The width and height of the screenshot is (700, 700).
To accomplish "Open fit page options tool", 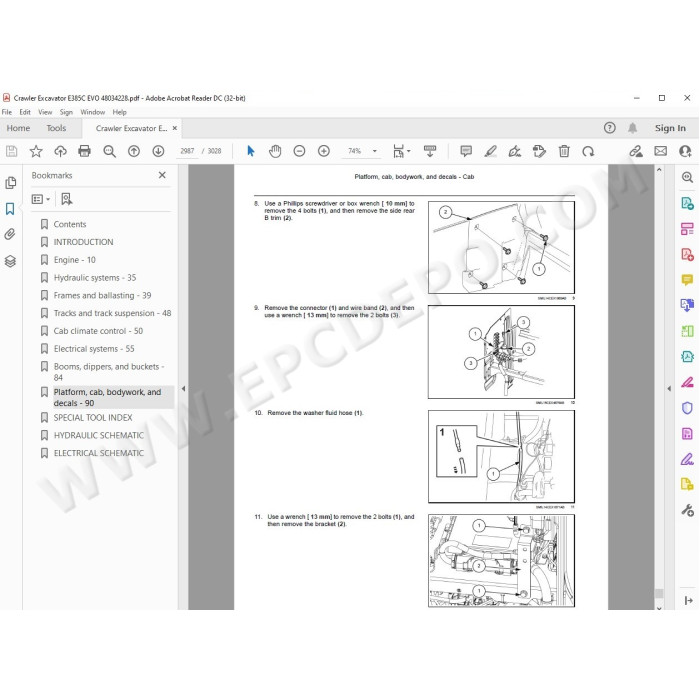I will pyautogui.click(x=401, y=151).
